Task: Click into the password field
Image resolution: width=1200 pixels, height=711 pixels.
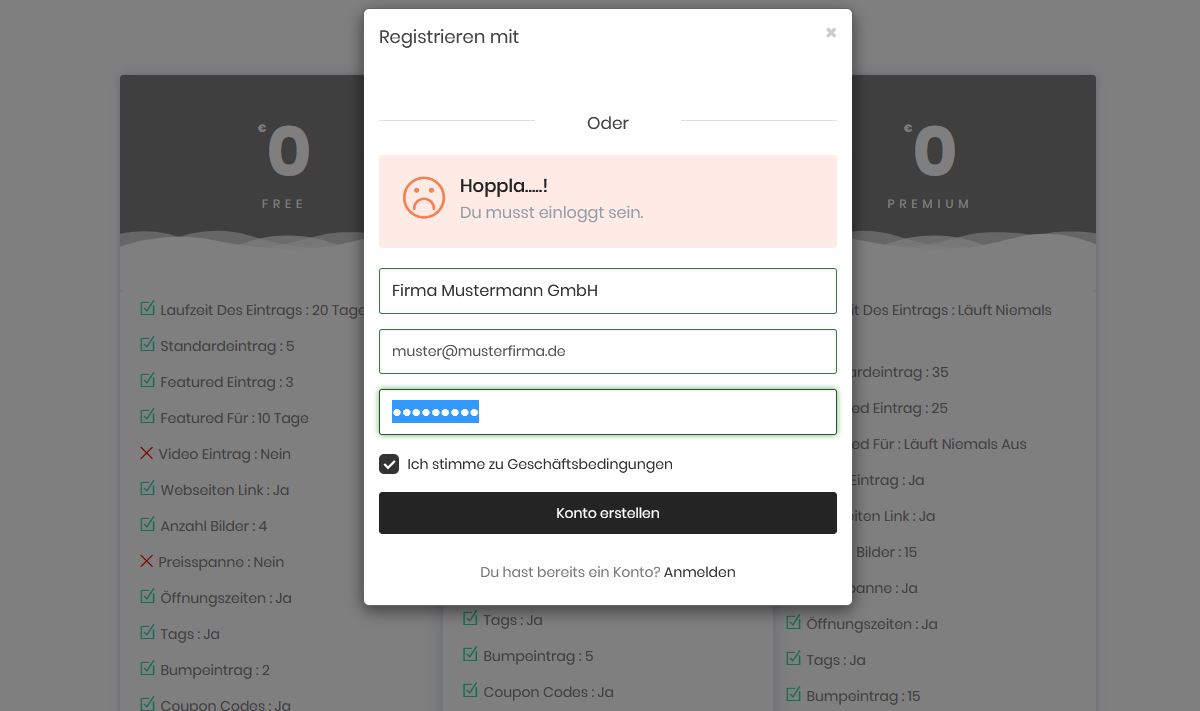Action: (x=608, y=412)
